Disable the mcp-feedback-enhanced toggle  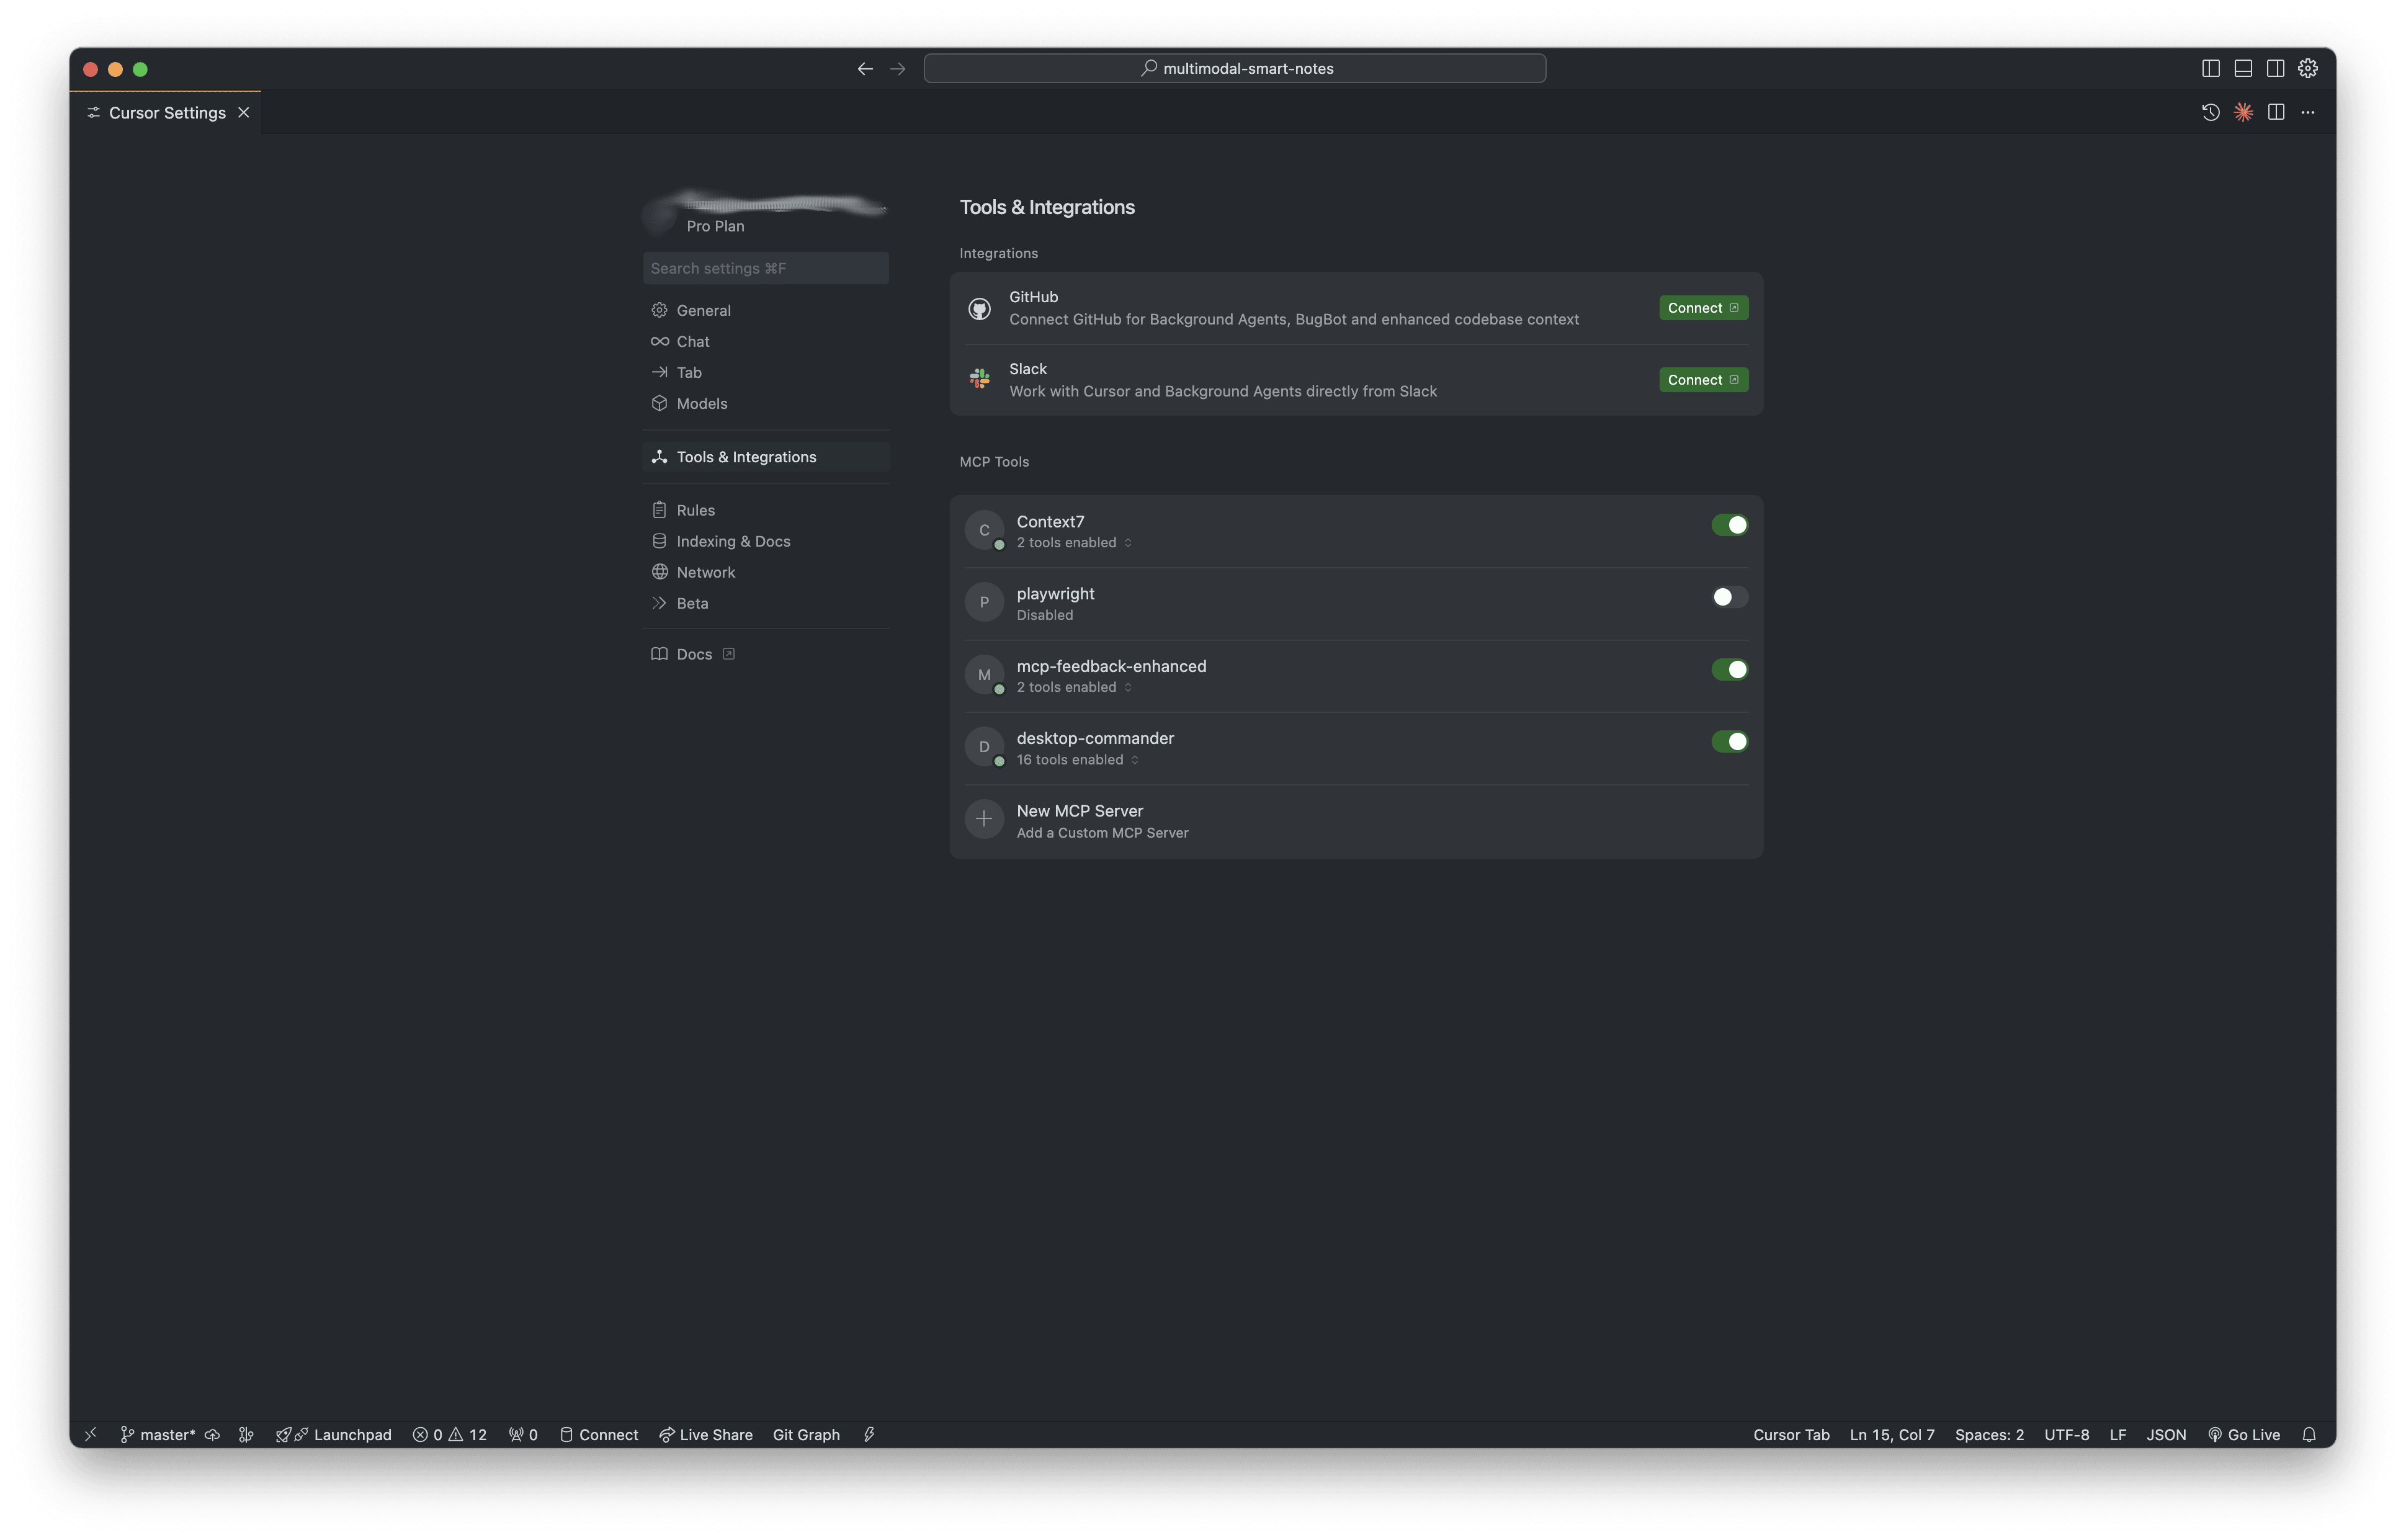[x=1730, y=669]
